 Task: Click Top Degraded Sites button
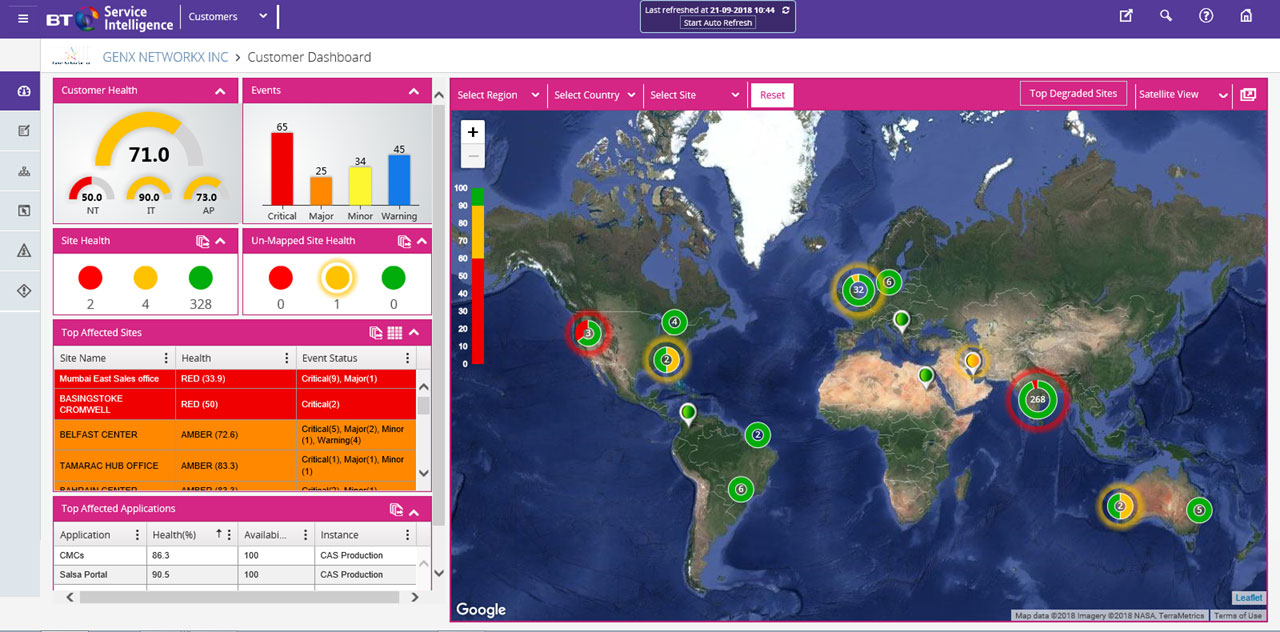[x=1073, y=94]
